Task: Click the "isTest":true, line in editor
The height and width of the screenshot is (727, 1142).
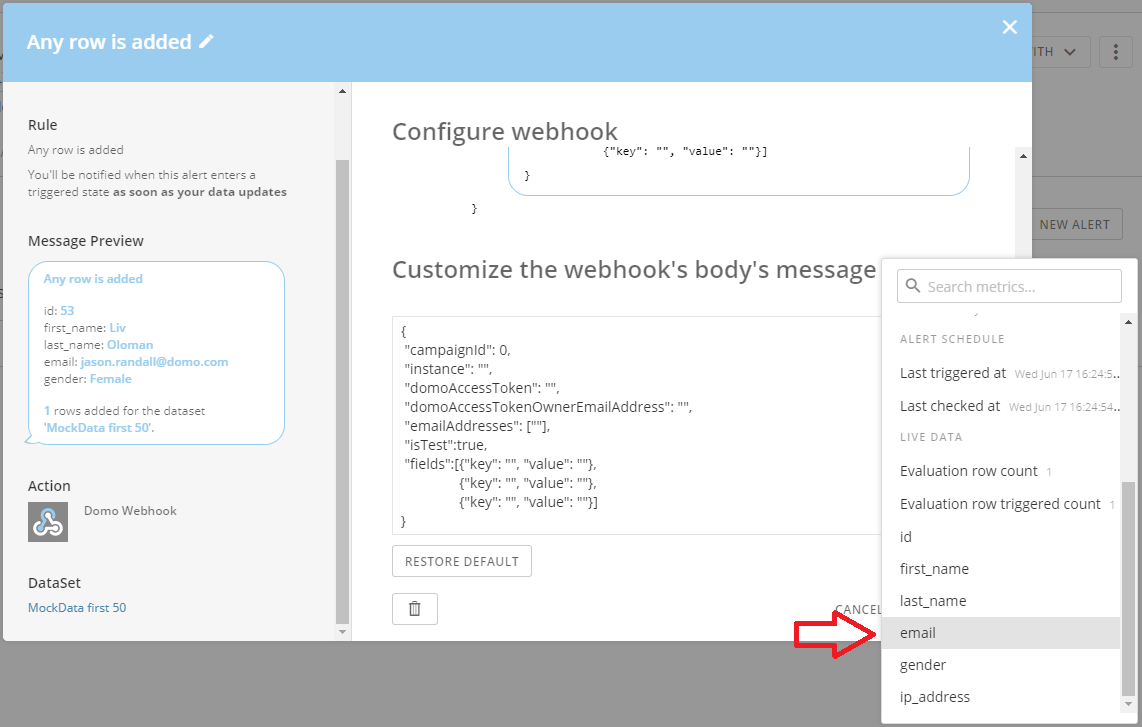Action: [446, 445]
